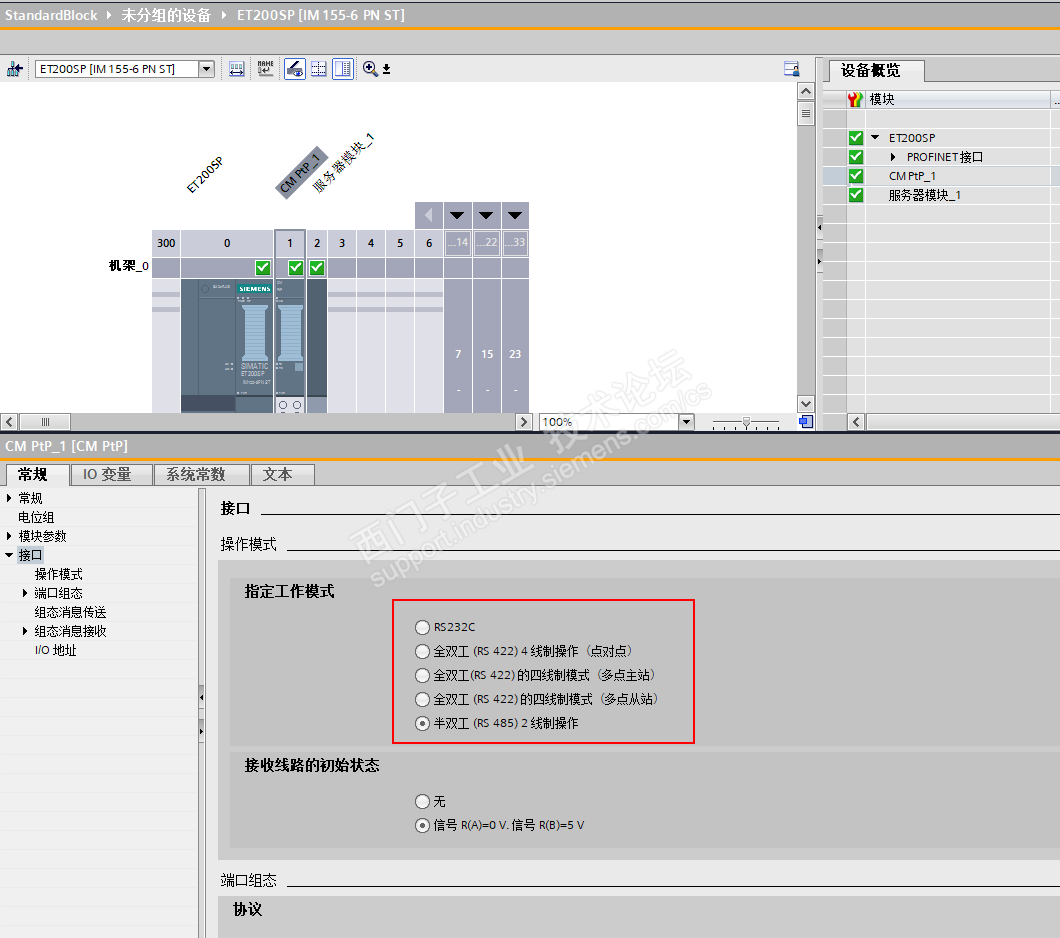Viewport: 1060px width, 938px height.
Task: Select half duplex RS 485 2-wire mode
Action: pos(423,723)
